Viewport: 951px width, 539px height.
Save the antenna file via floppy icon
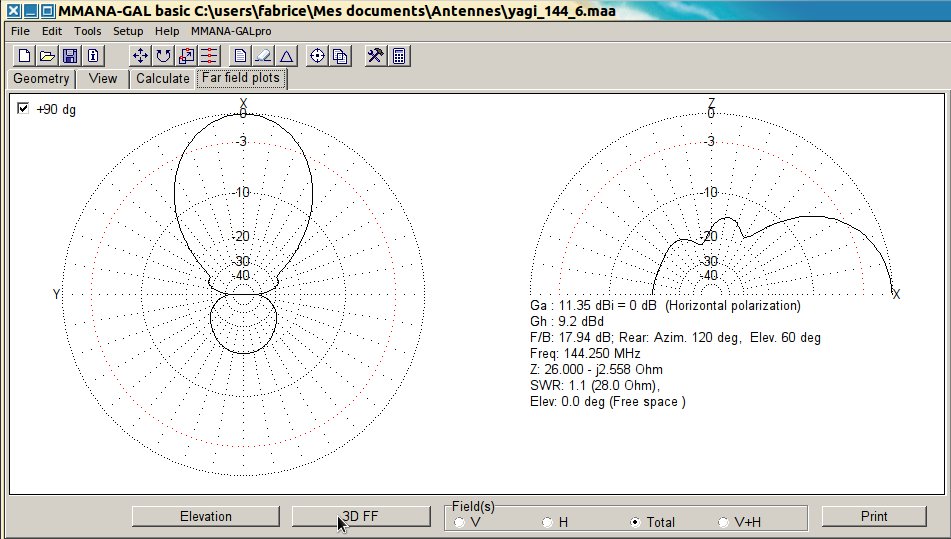point(70,56)
